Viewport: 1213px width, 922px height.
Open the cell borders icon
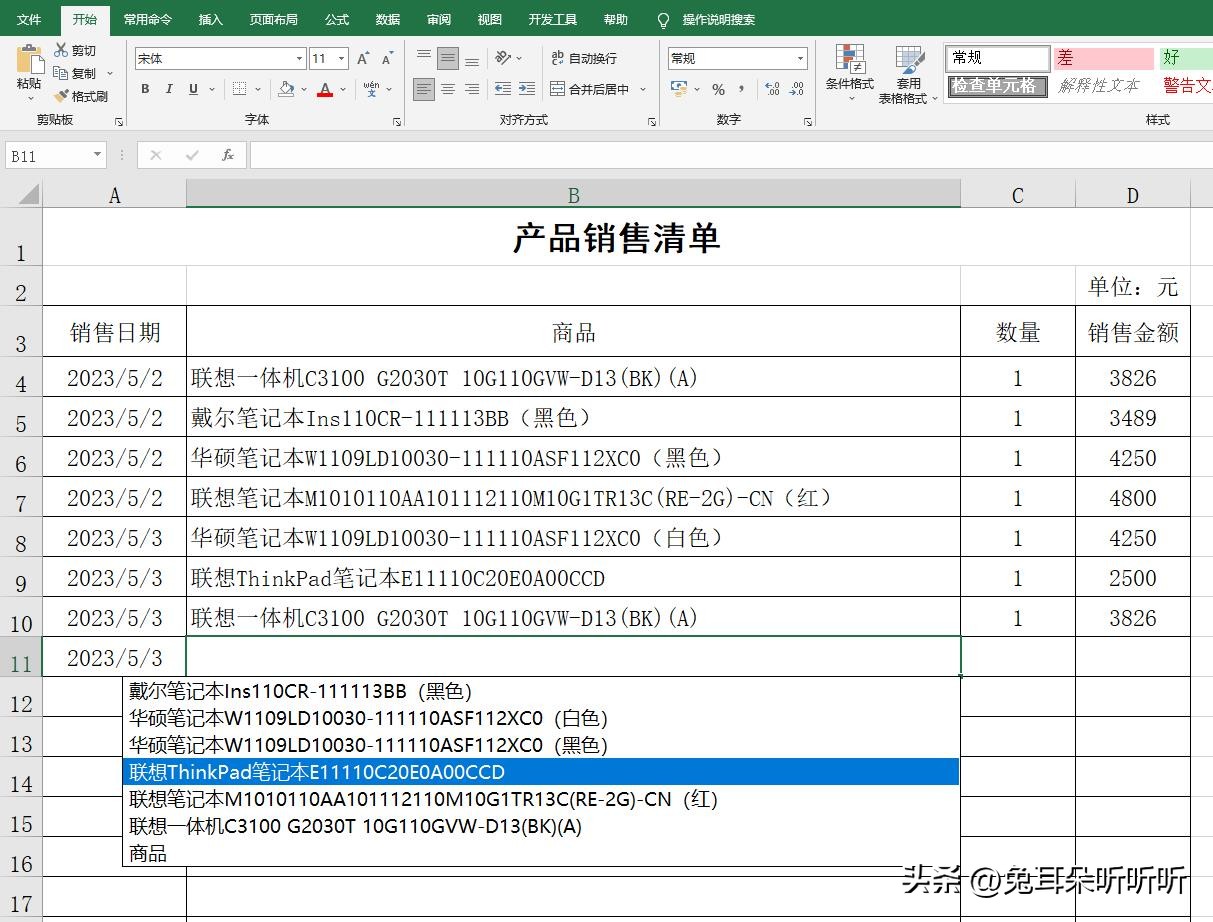coord(238,89)
